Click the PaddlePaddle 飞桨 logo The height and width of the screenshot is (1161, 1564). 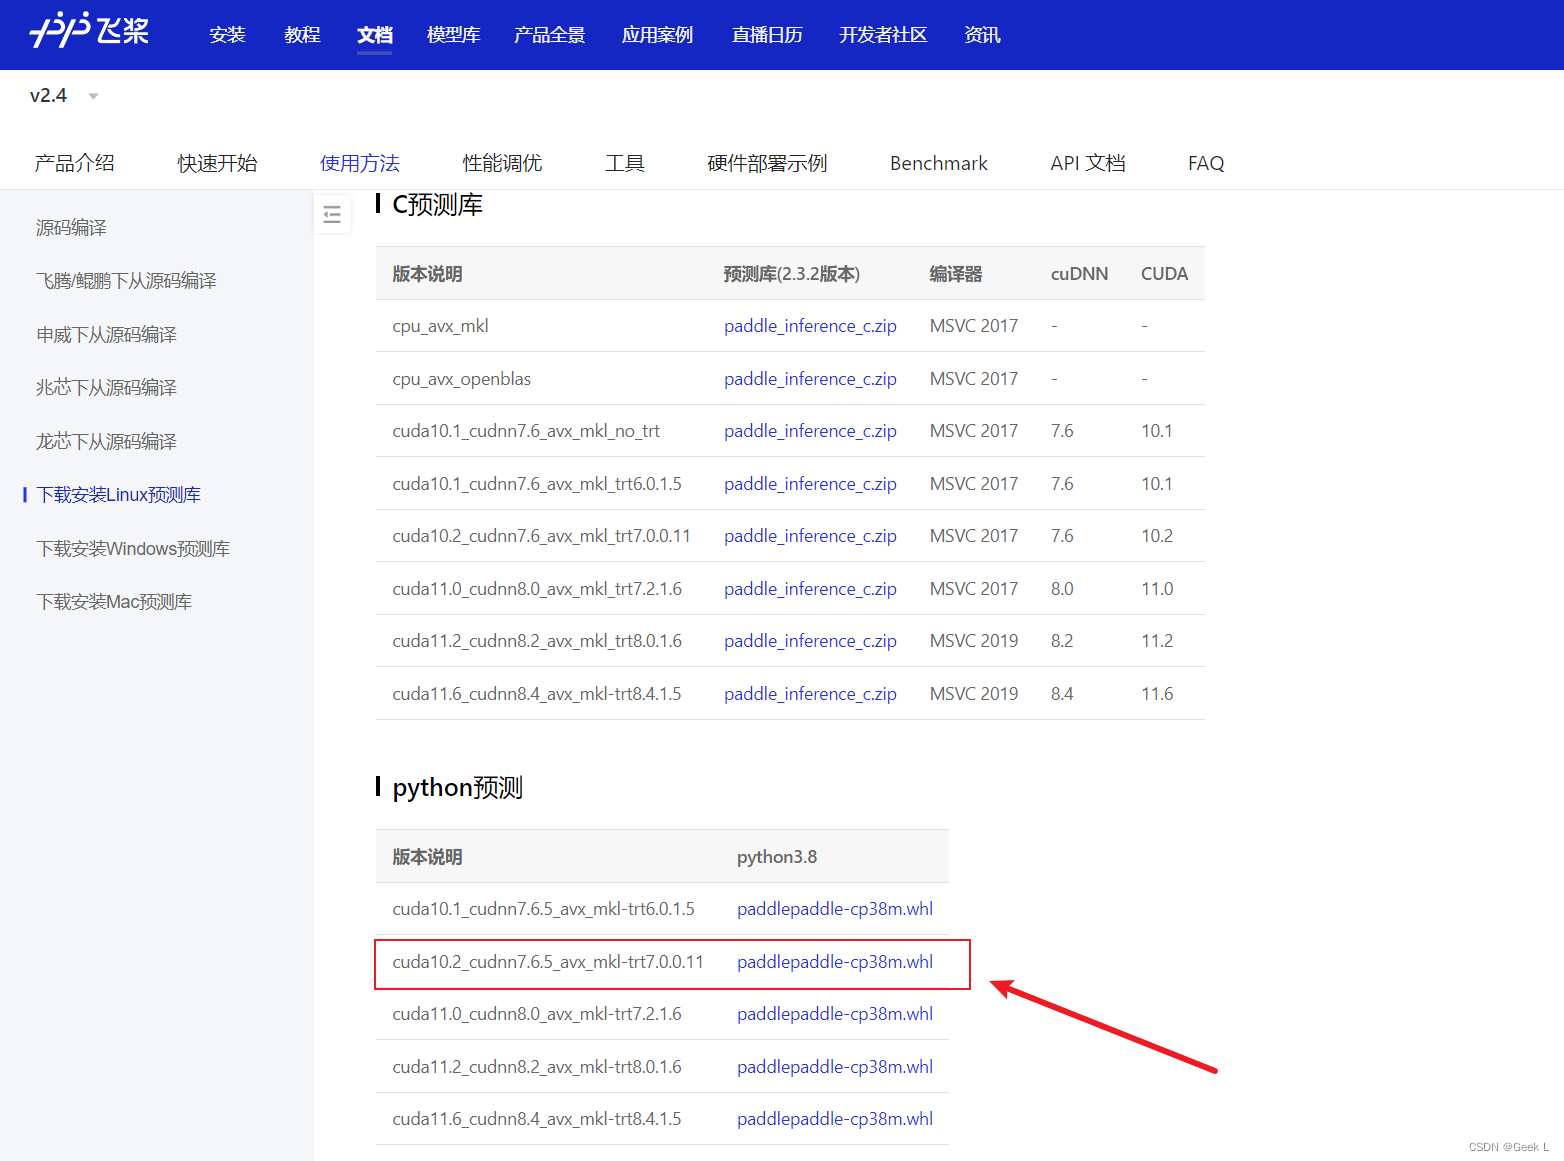pos(89,31)
